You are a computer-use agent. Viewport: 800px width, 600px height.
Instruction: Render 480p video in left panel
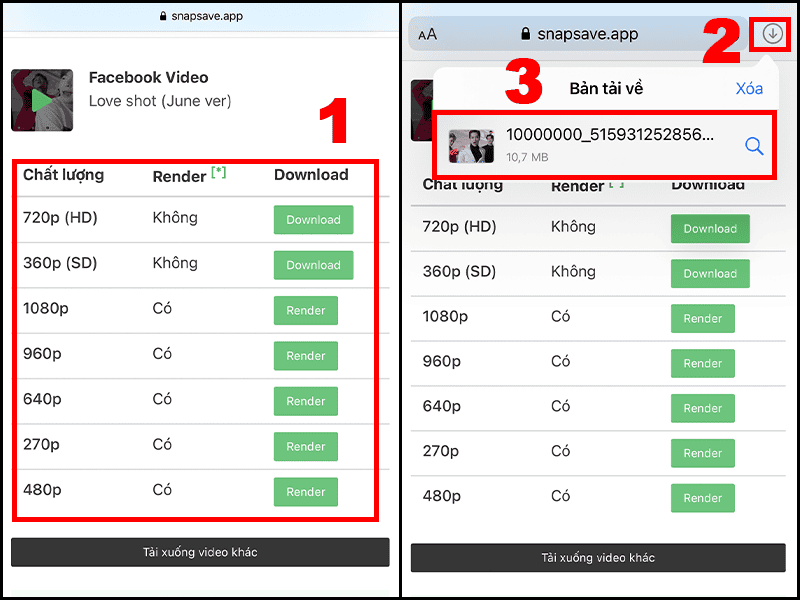pos(306,492)
